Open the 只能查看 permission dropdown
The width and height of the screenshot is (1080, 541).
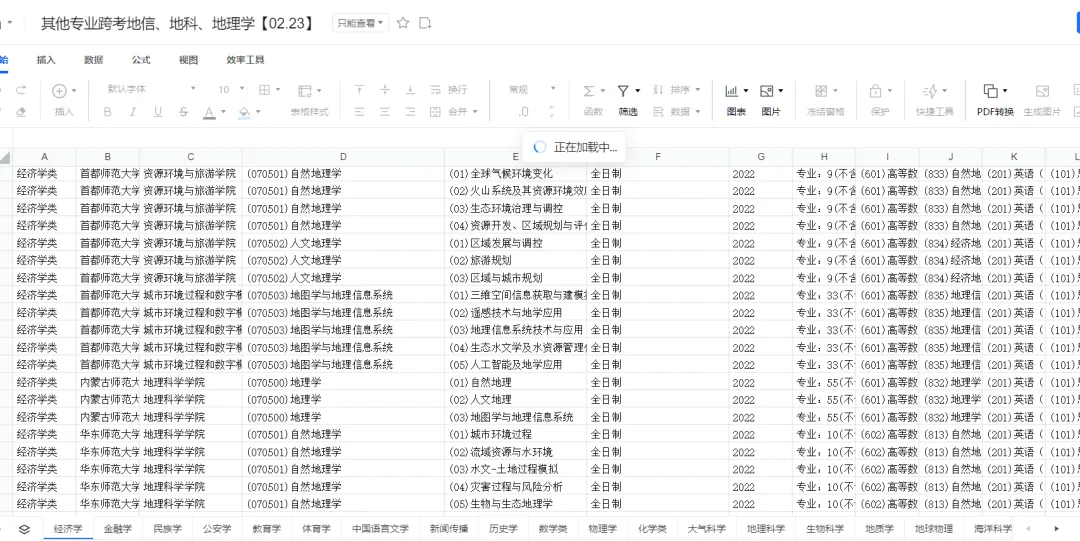tap(360, 23)
